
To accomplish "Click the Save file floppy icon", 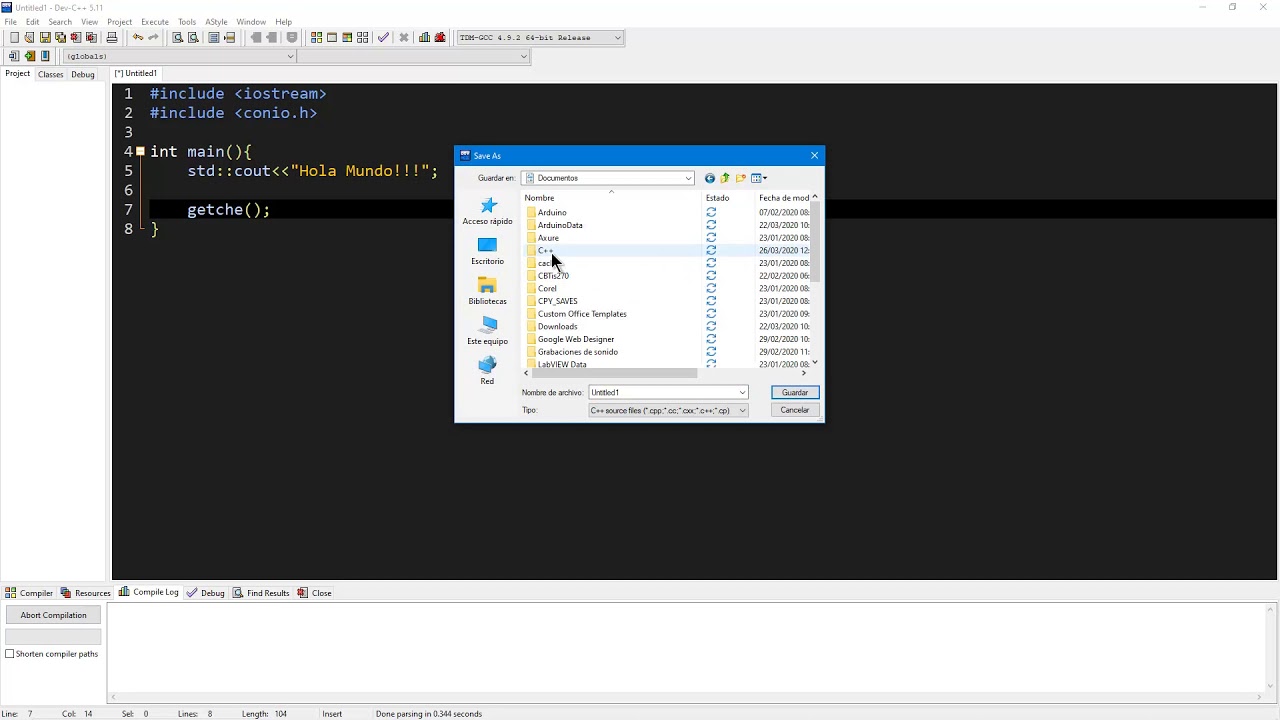I will coord(45,38).
